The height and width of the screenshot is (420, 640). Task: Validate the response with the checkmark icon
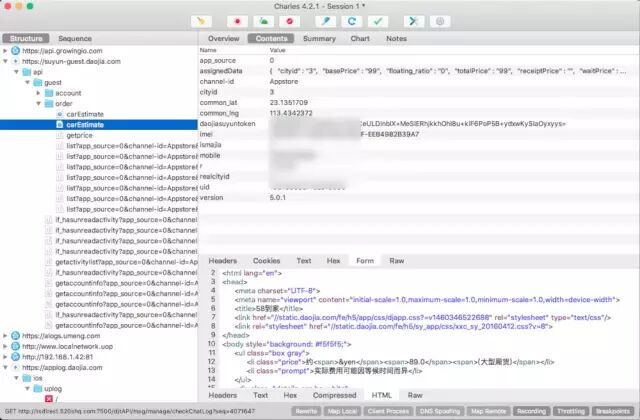point(378,21)
